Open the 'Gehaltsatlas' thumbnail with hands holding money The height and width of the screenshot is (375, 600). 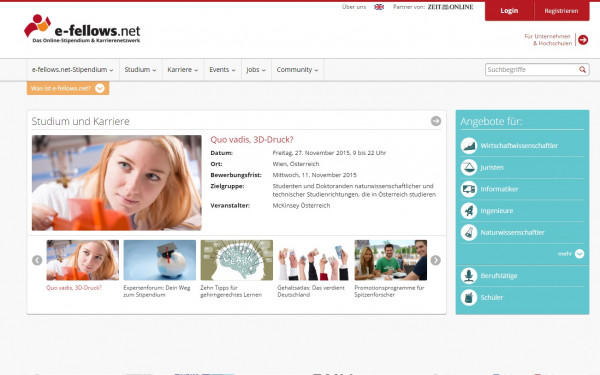click(x=313, y=260)
